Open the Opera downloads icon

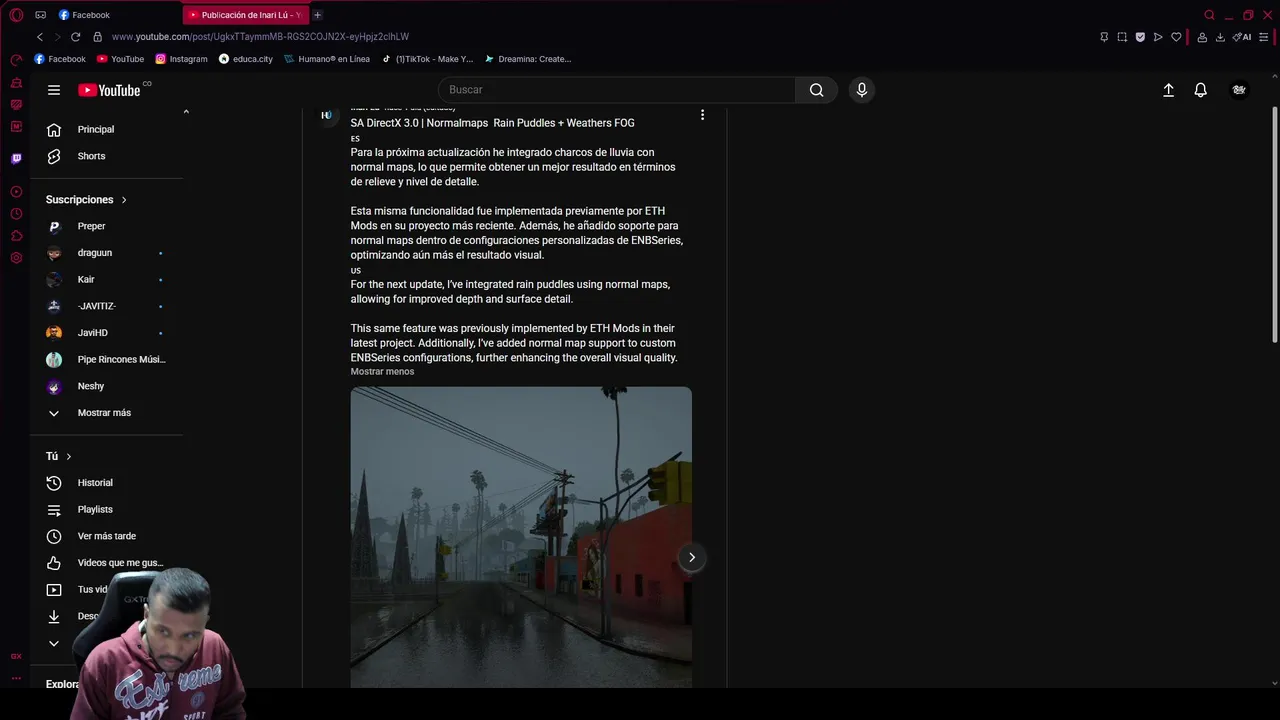tap(1220, 37)
